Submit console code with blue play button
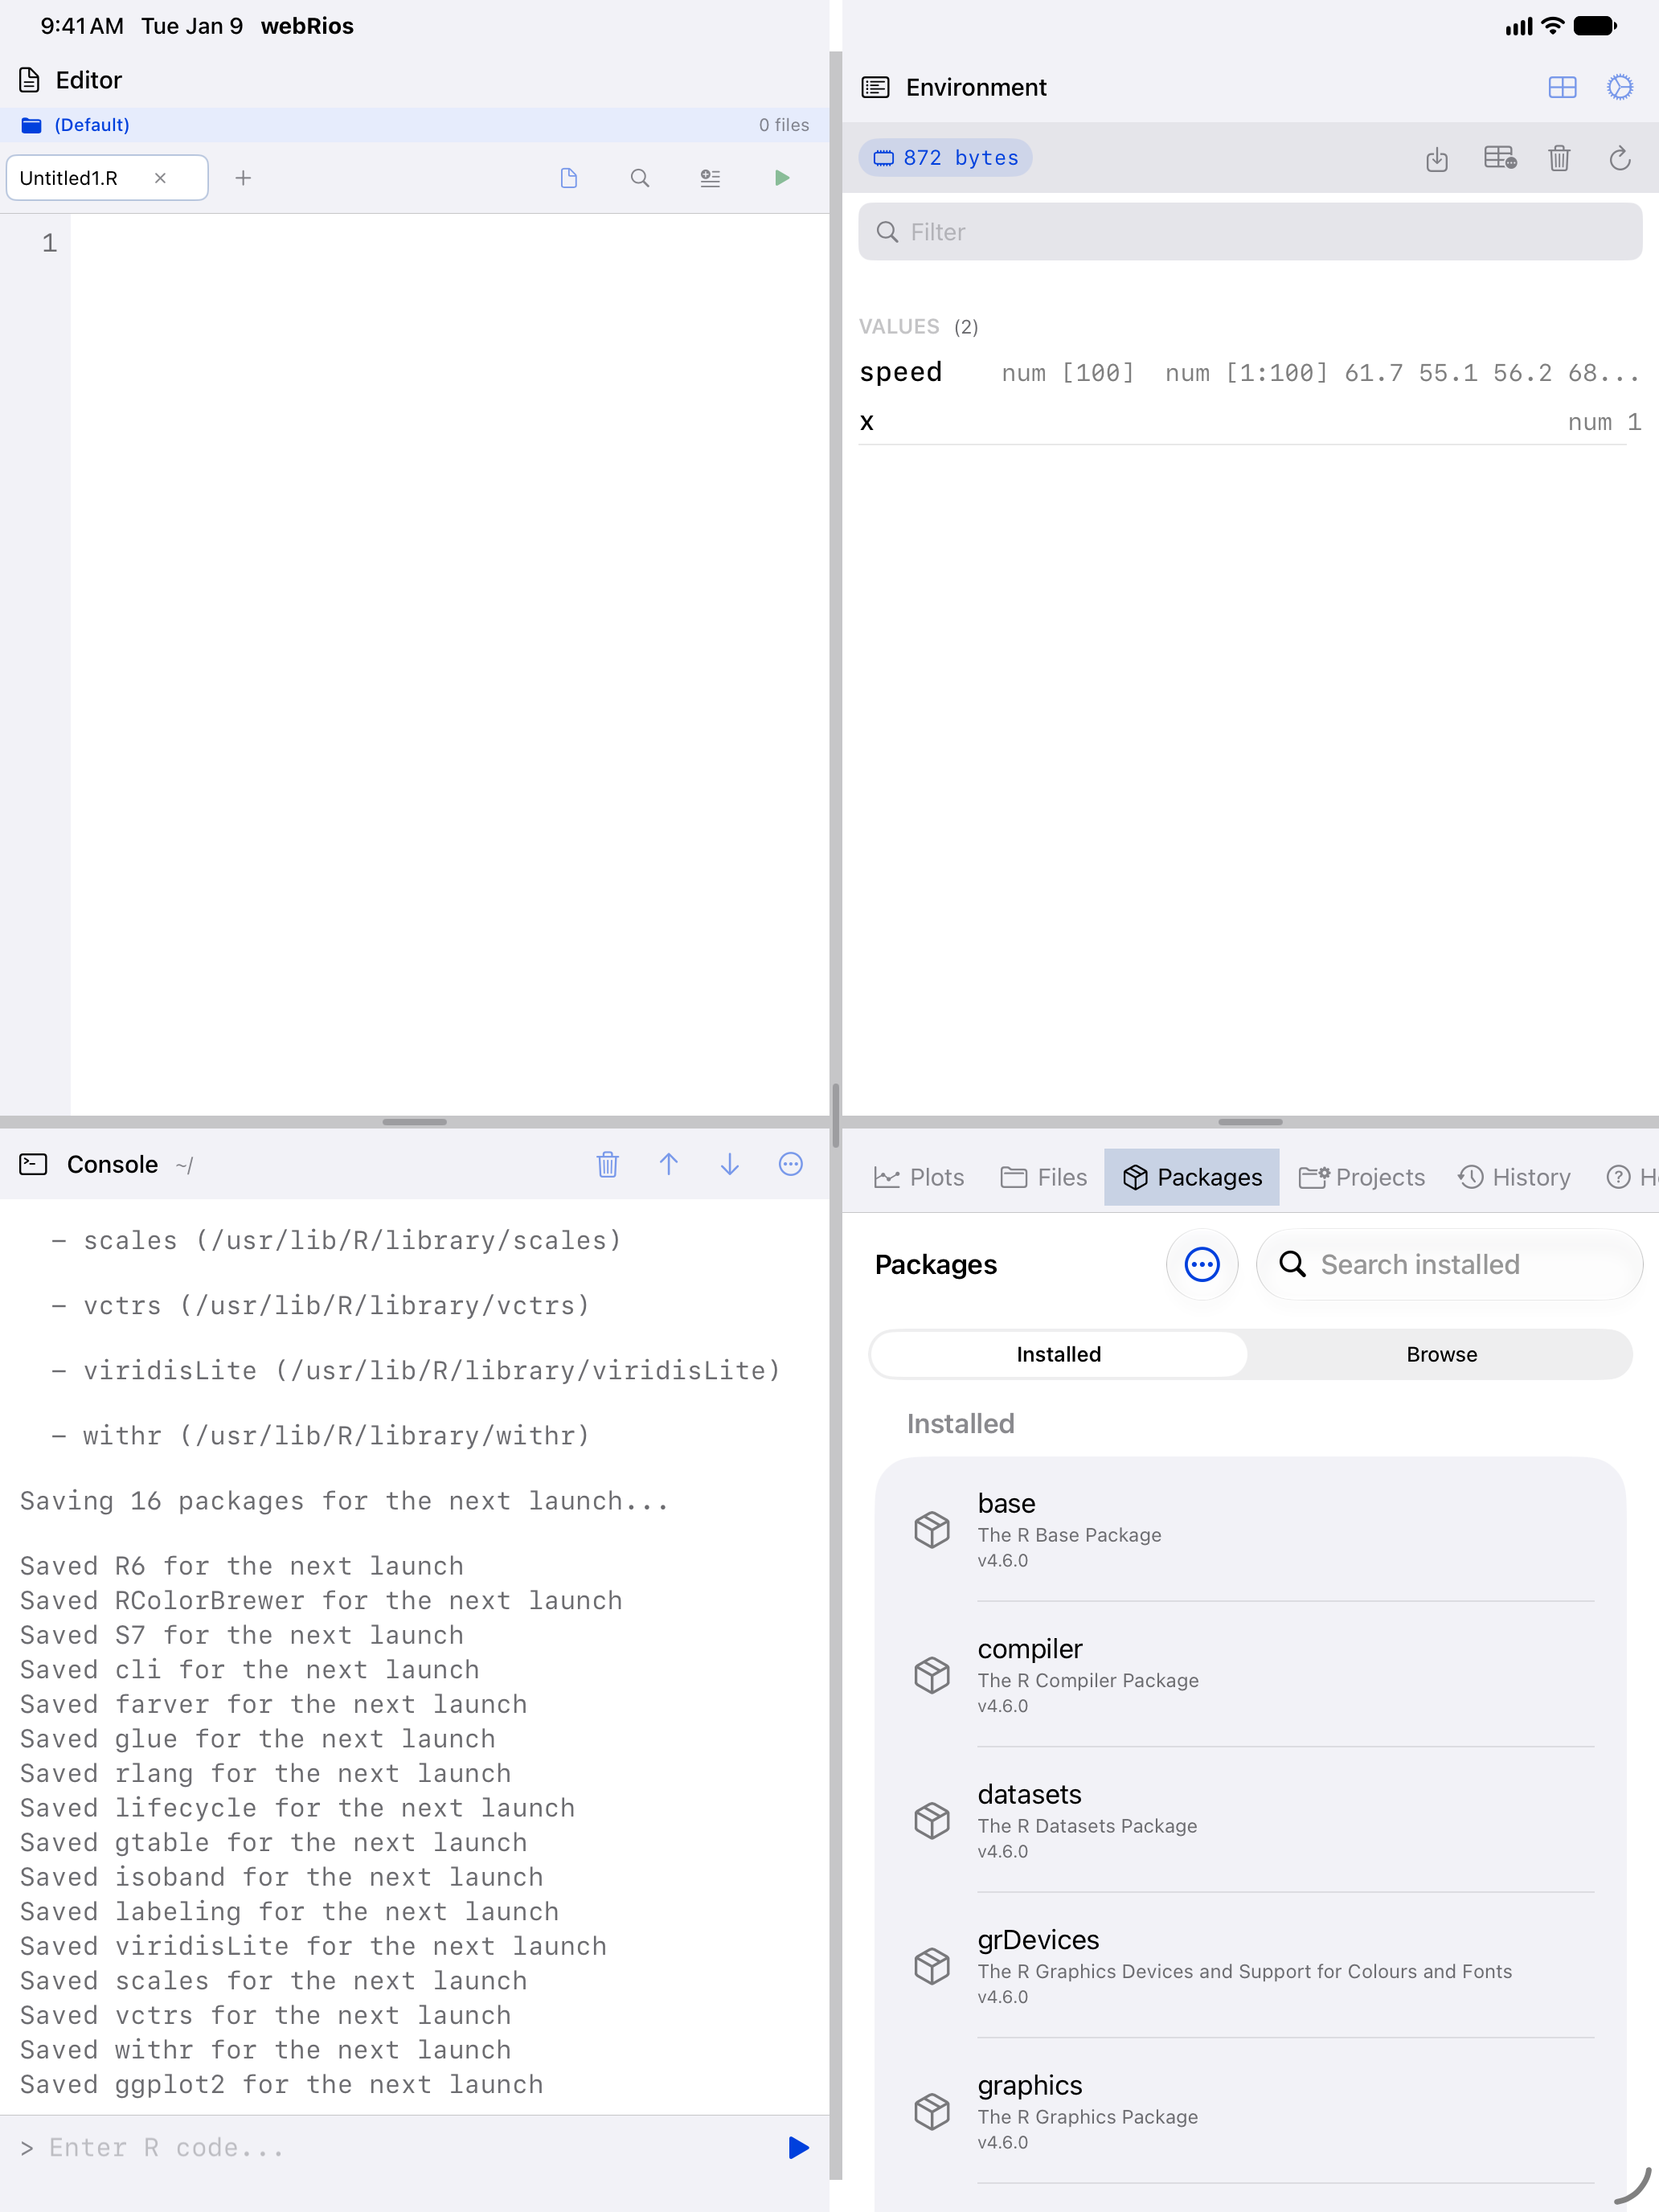This screenshot has width=1659, height=2212. (x=798, y=2147)
